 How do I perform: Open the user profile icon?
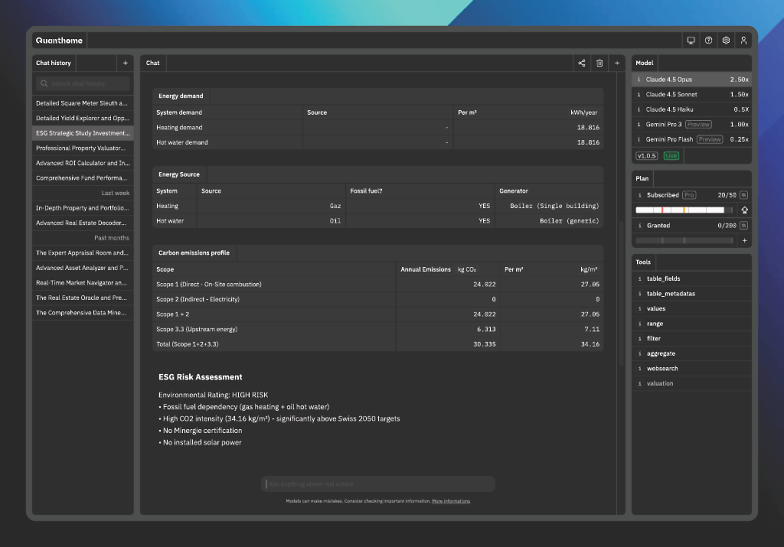point(744,41)
